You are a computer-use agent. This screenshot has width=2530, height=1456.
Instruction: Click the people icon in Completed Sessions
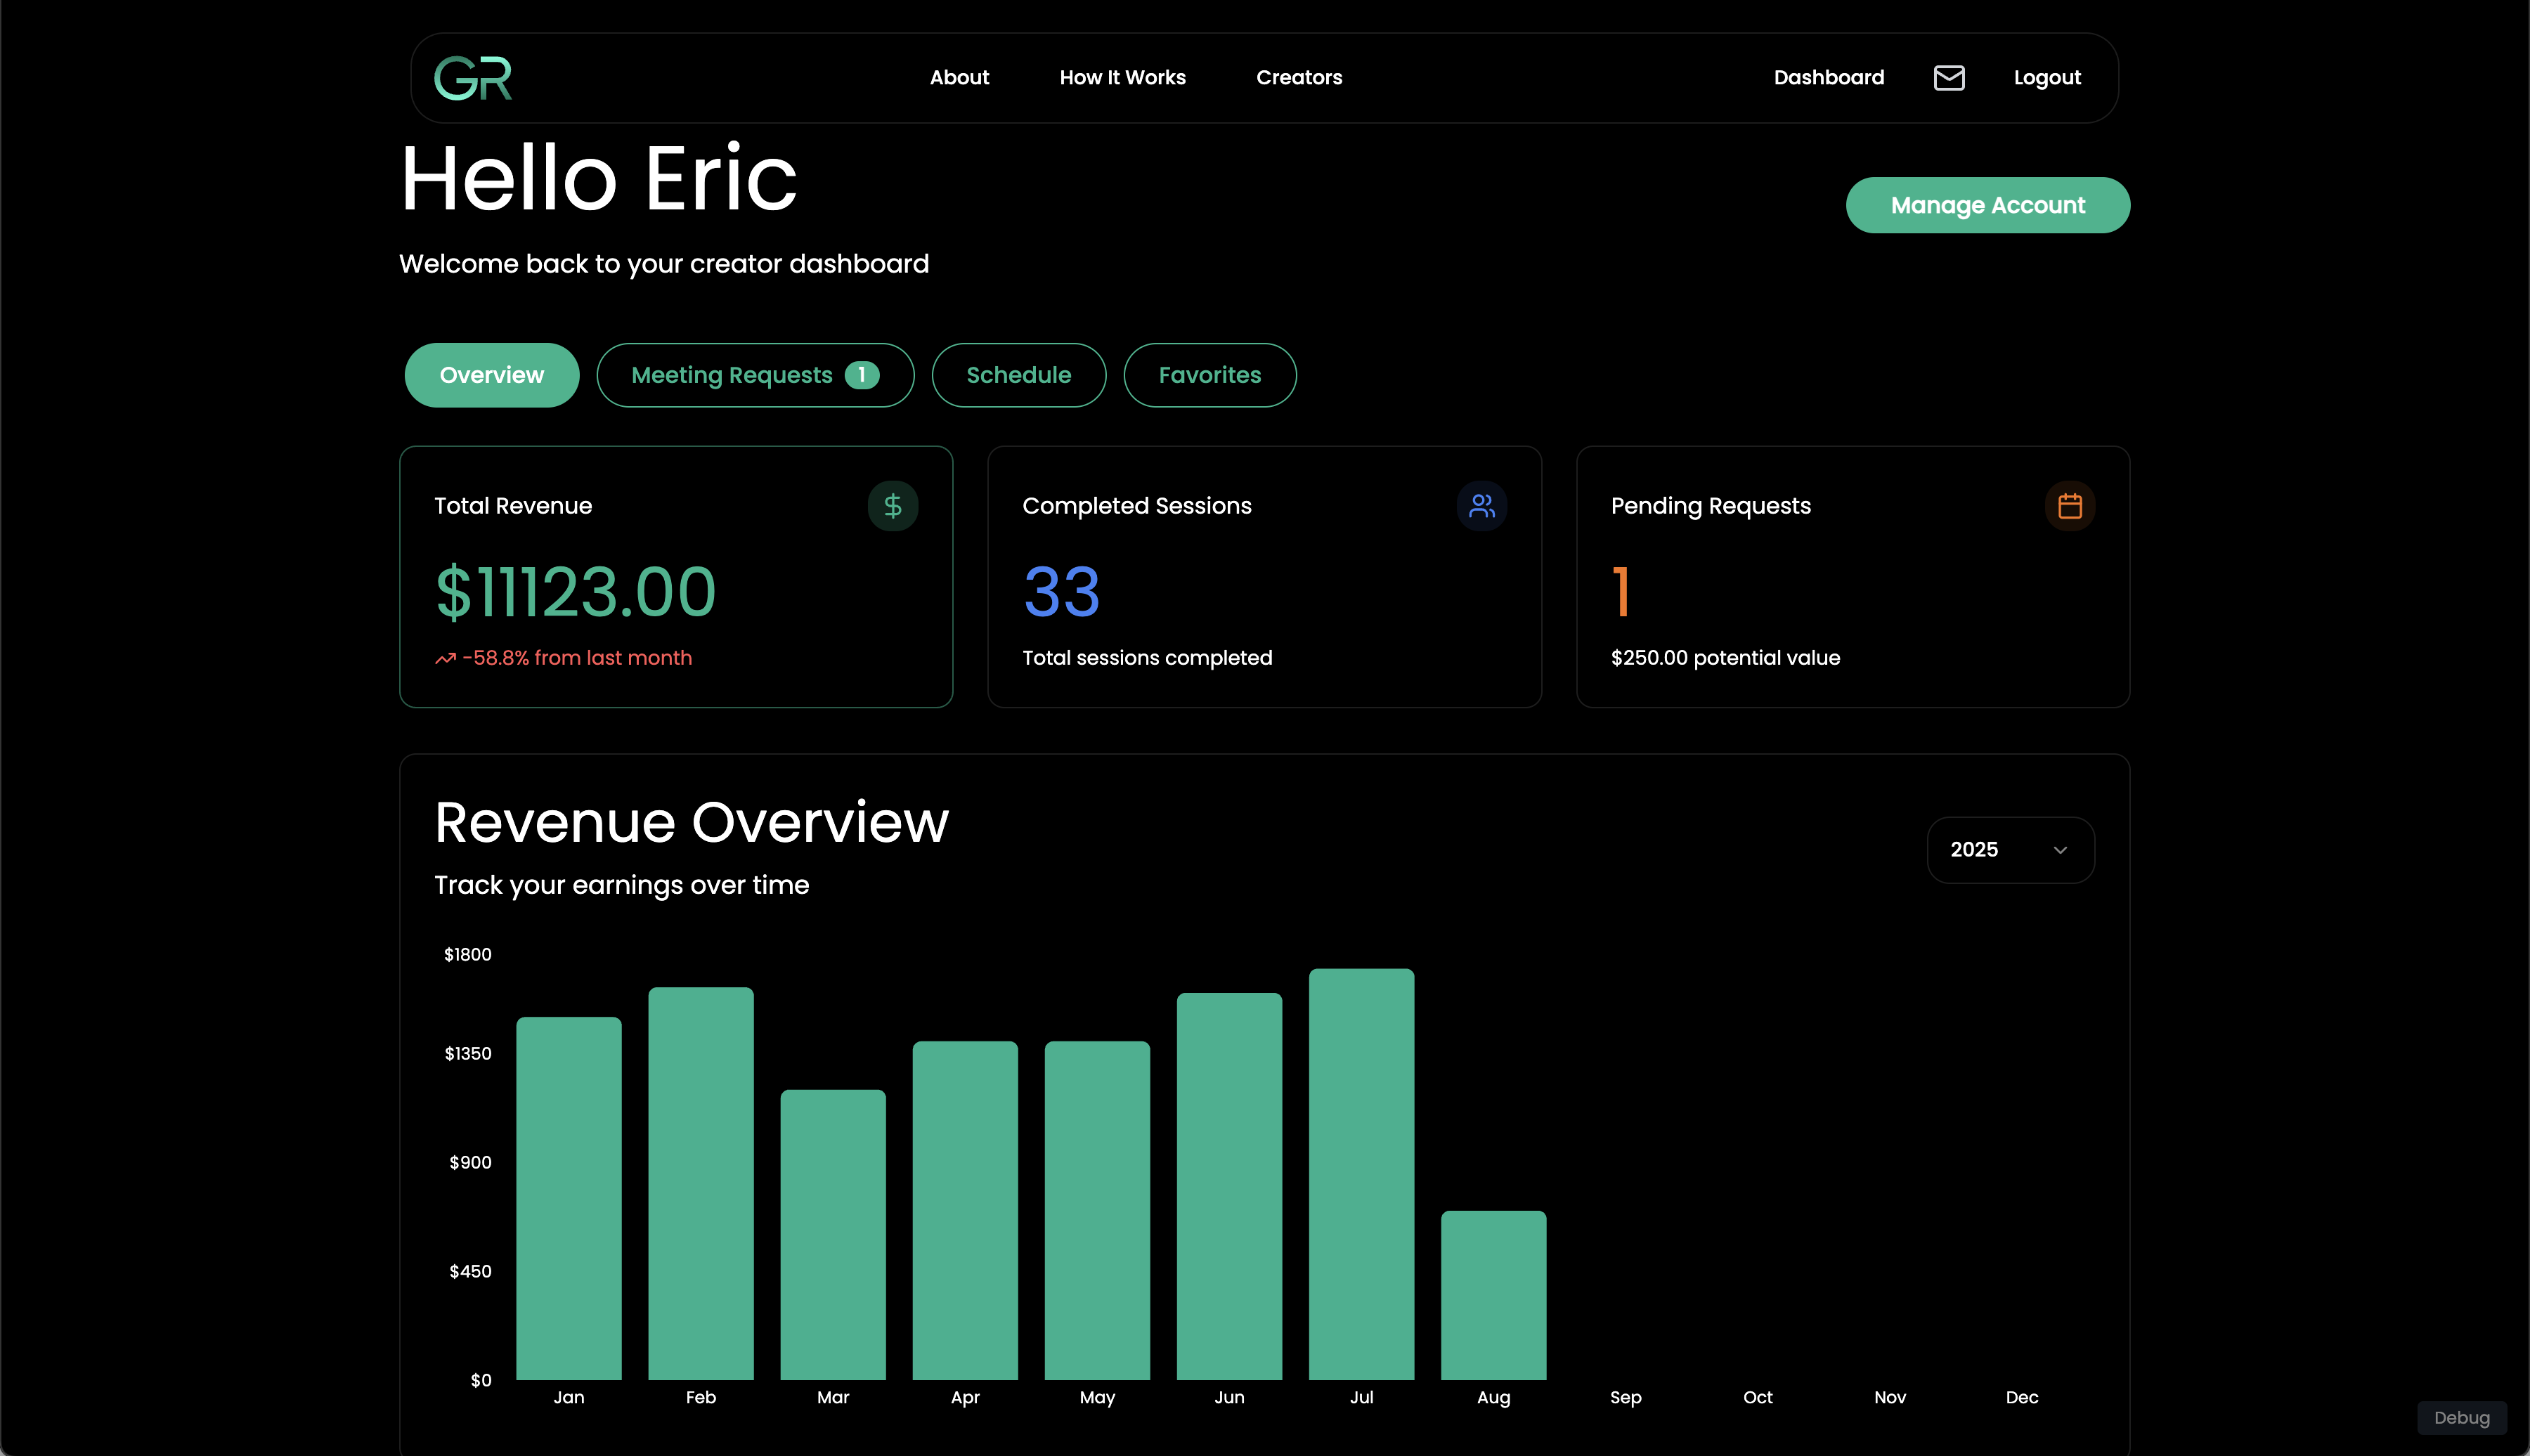tap(1481, 506)
